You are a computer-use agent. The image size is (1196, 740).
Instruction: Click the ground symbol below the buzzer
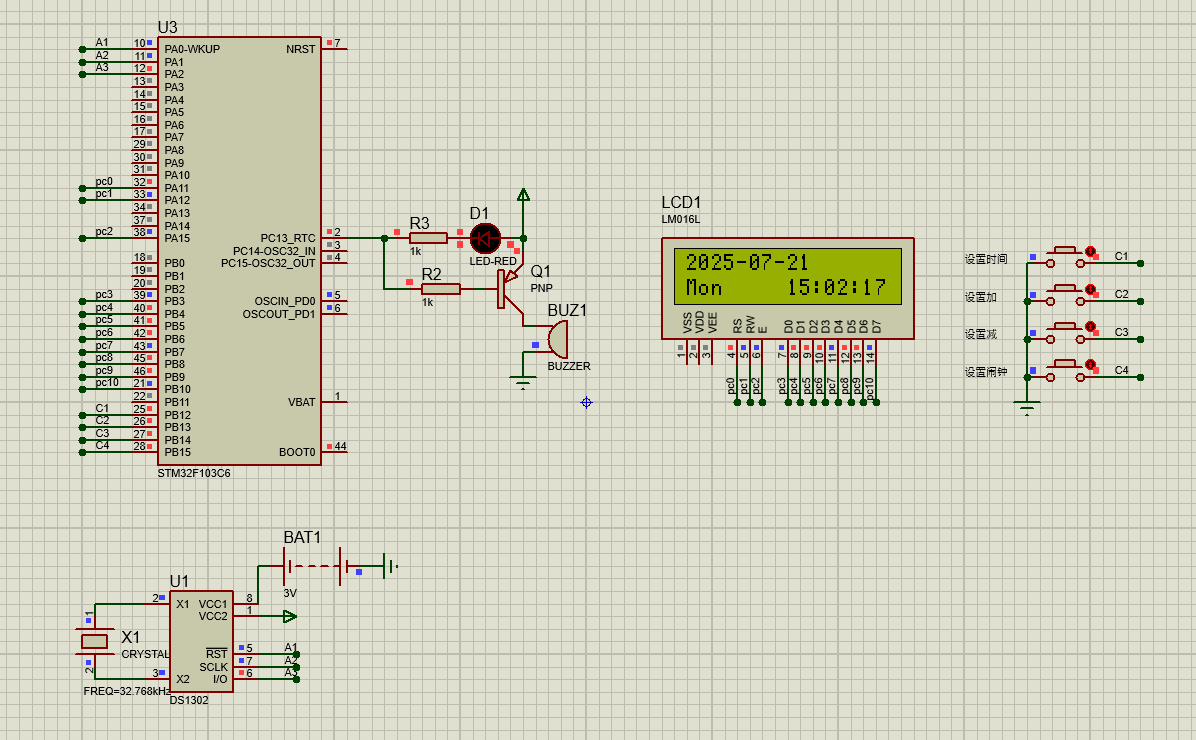[x=522, y=384]
